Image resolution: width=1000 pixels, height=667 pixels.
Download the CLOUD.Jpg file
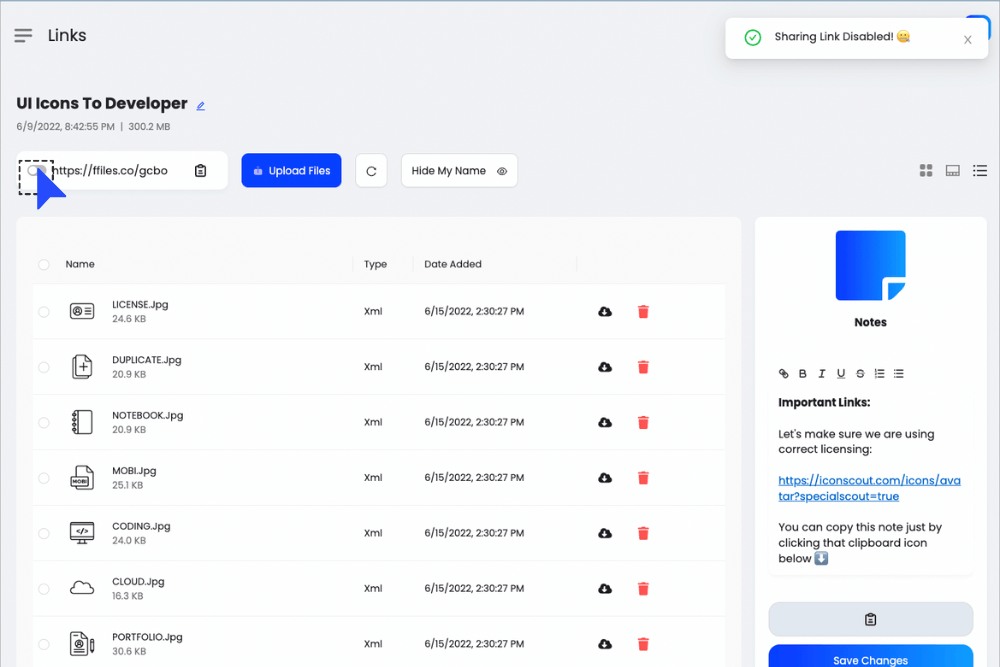point(605,589)
